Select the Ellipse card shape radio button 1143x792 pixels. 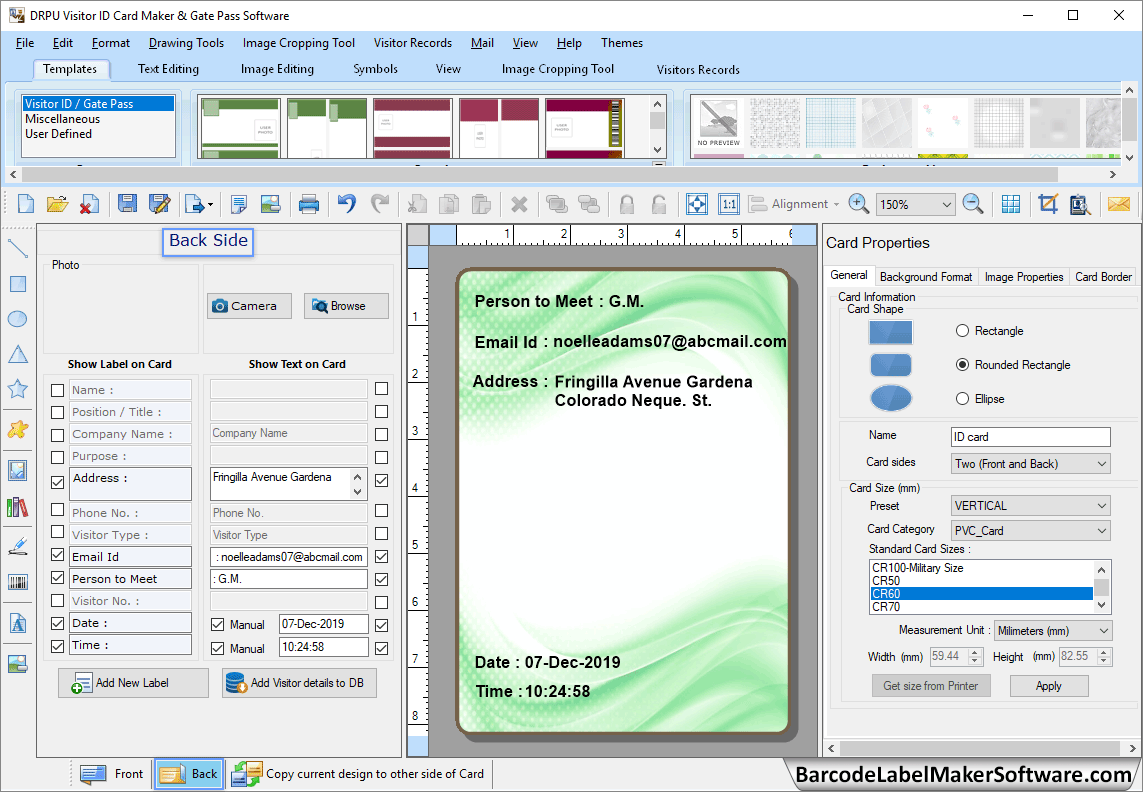962,398
